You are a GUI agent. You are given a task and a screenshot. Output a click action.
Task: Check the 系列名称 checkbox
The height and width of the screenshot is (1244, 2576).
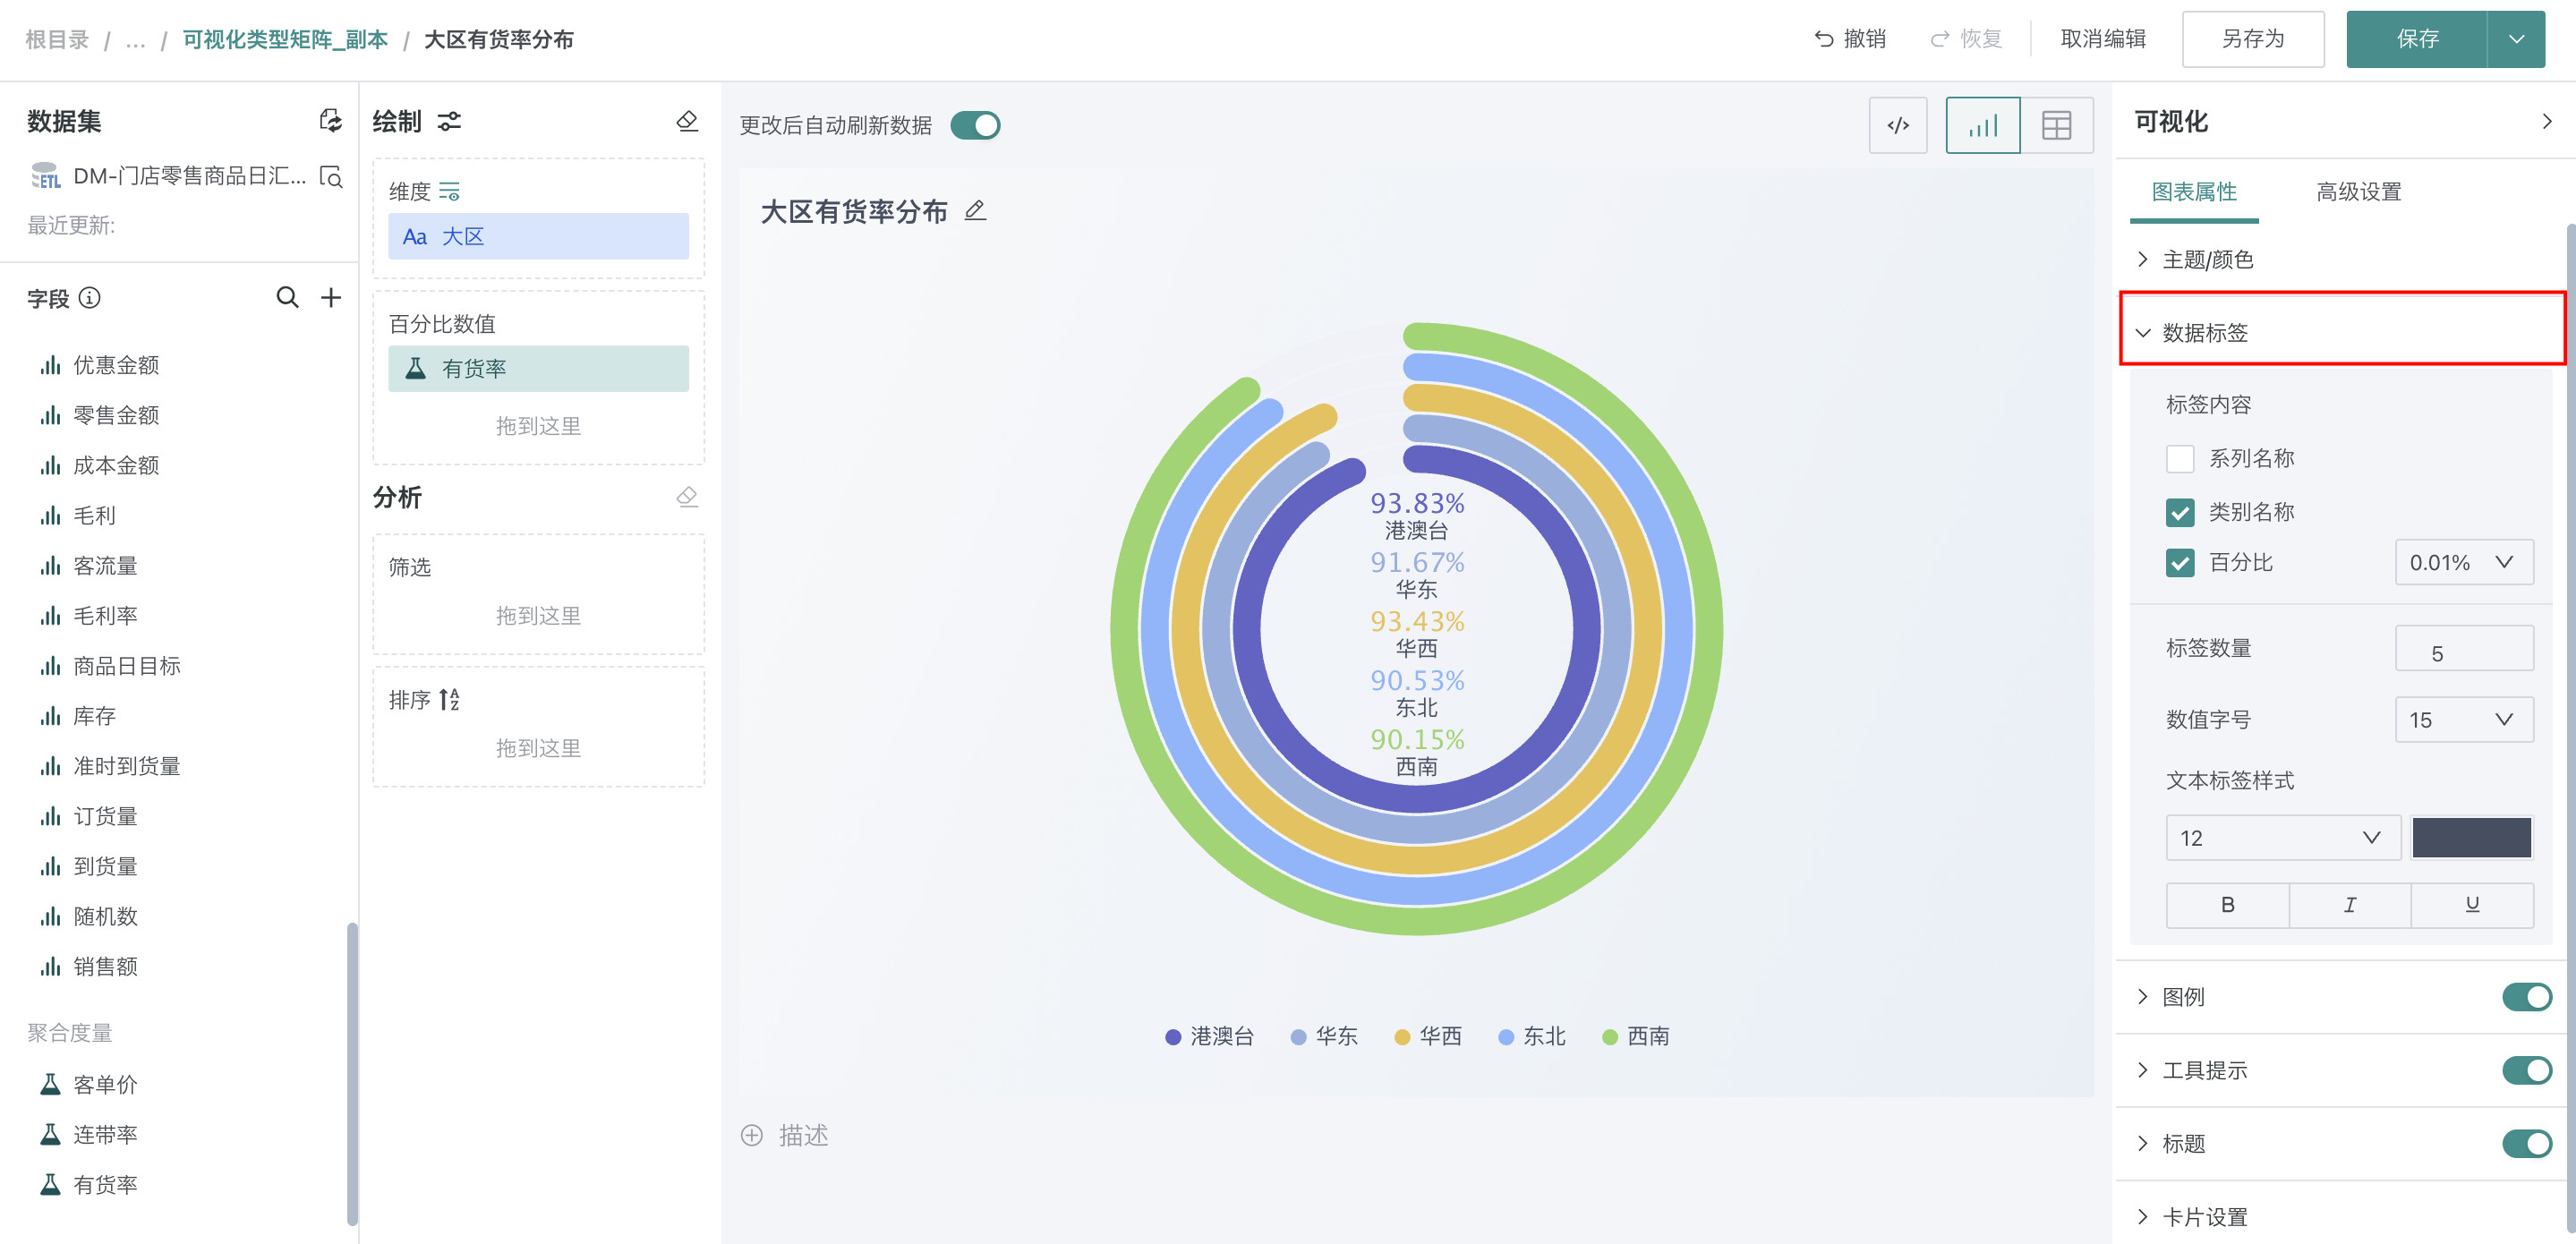pyautogui.click(x=2180, y=459)
